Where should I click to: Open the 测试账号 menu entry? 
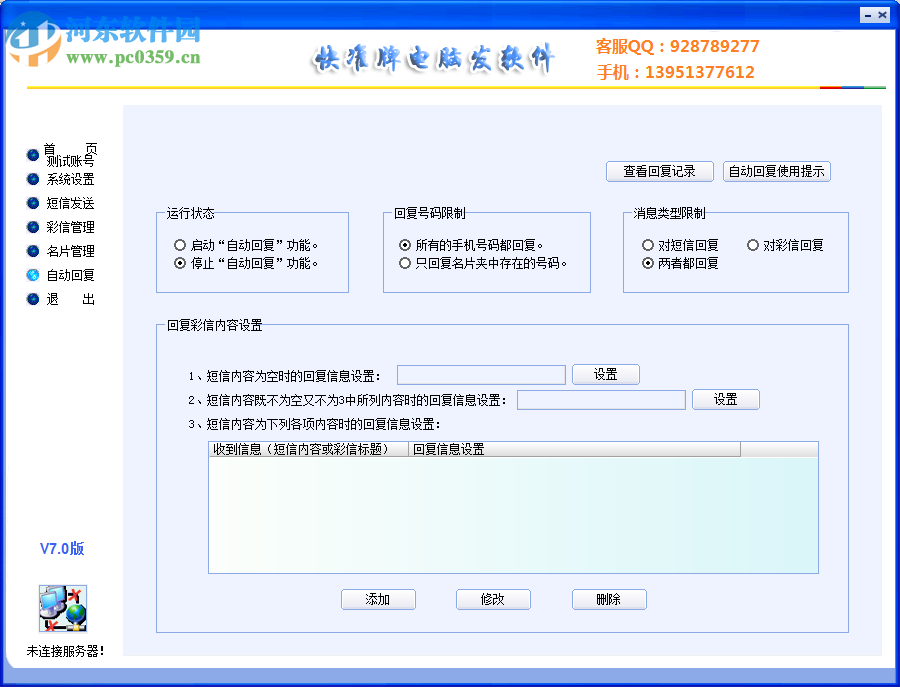point(70,160)
